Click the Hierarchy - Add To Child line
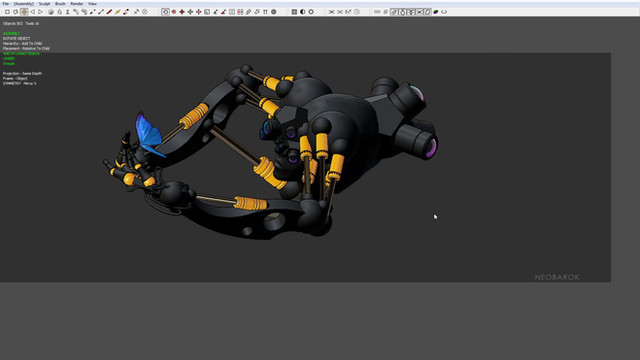 (22, 43)
